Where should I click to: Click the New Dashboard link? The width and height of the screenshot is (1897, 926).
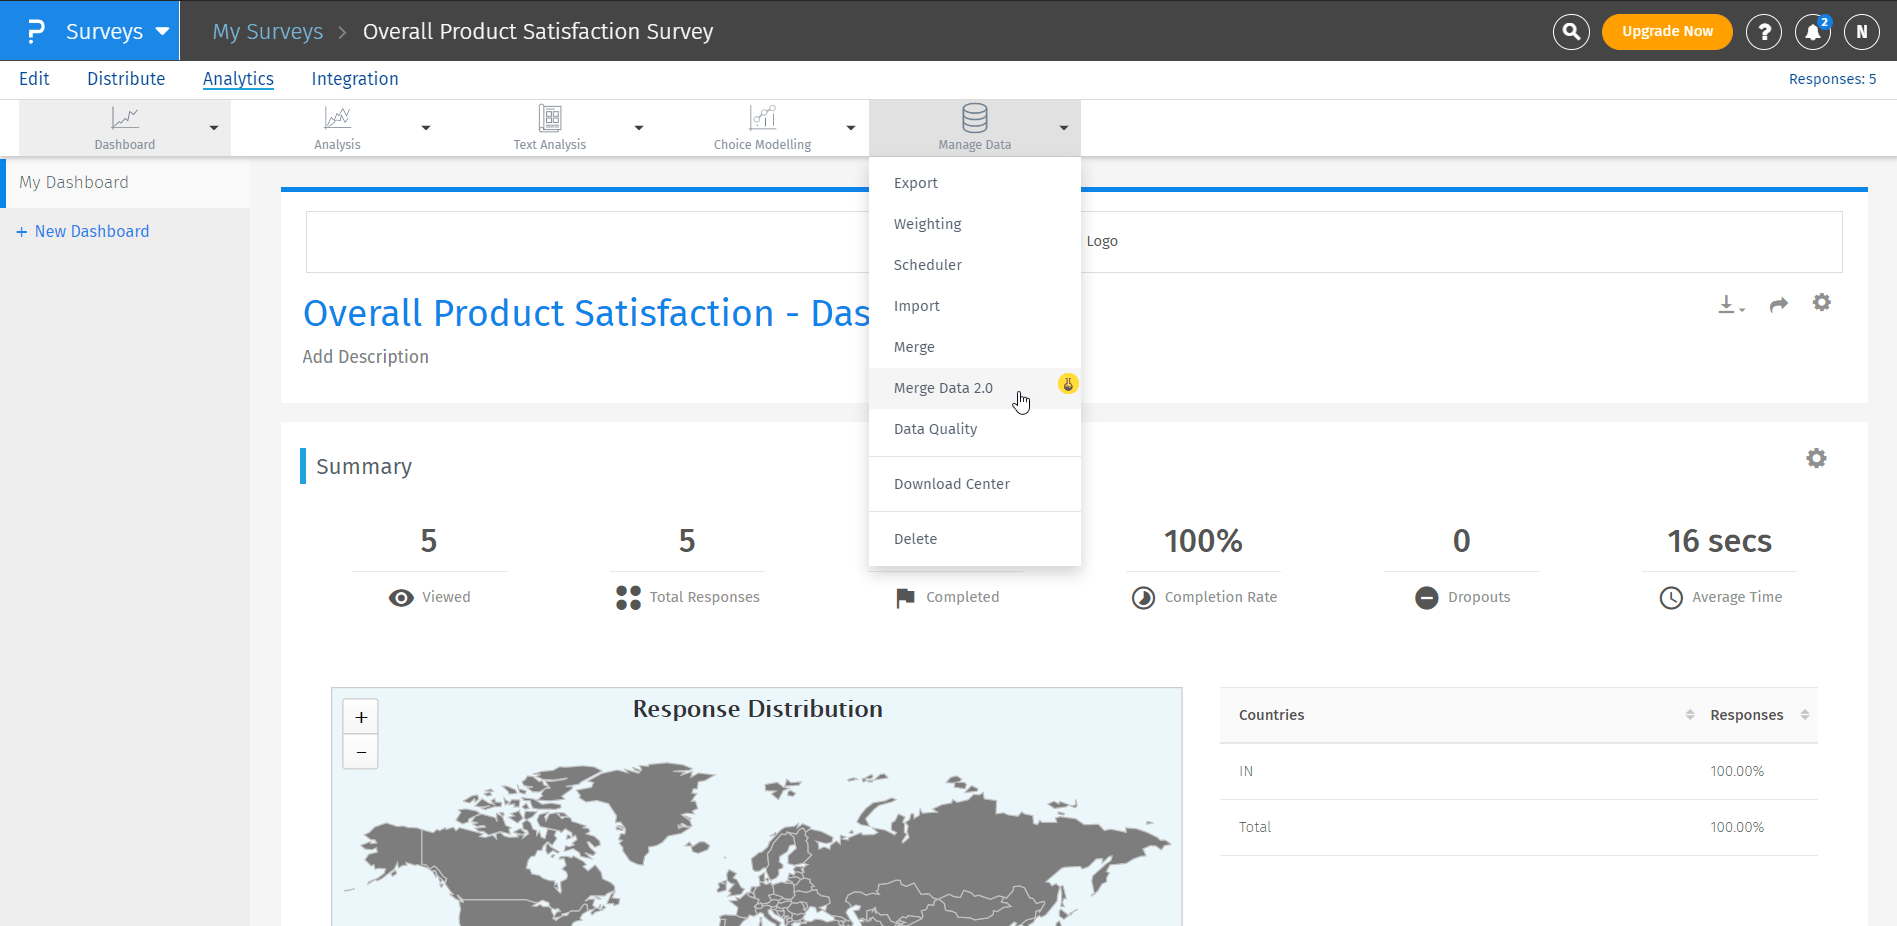pos(91,231)
